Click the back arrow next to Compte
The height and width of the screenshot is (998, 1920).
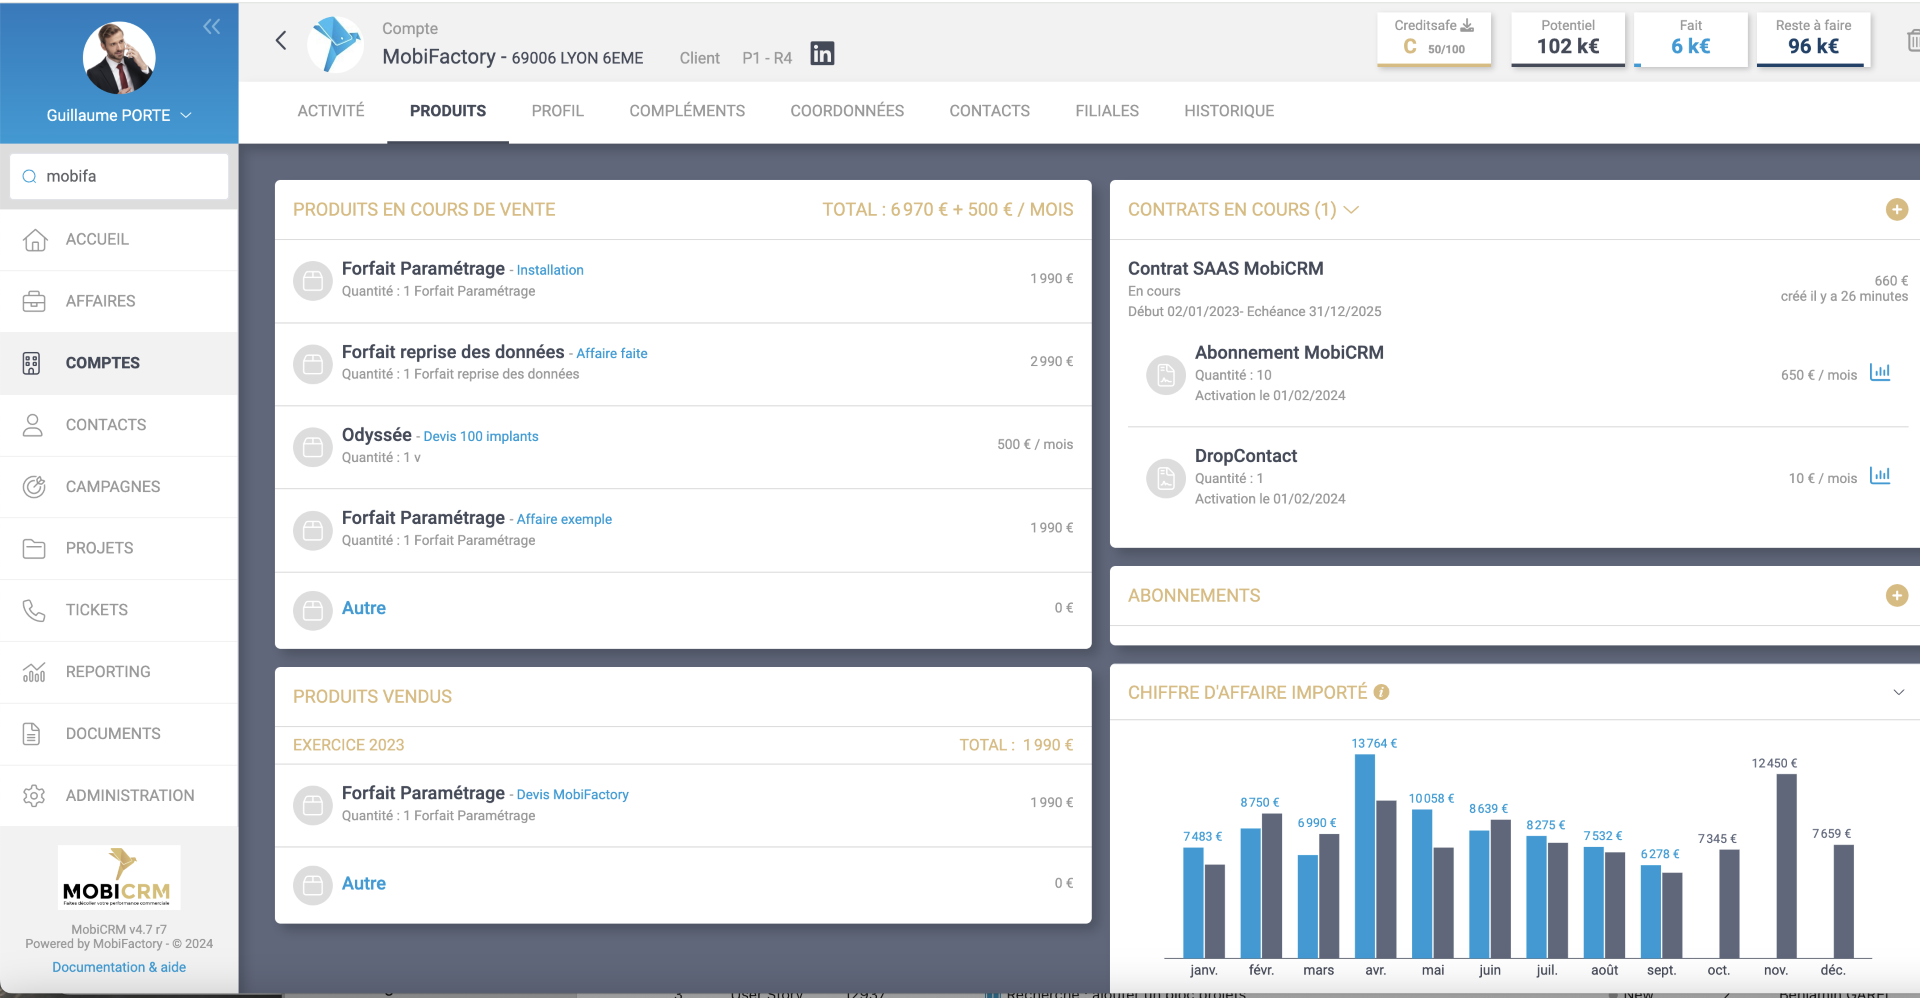pos(281,40)
